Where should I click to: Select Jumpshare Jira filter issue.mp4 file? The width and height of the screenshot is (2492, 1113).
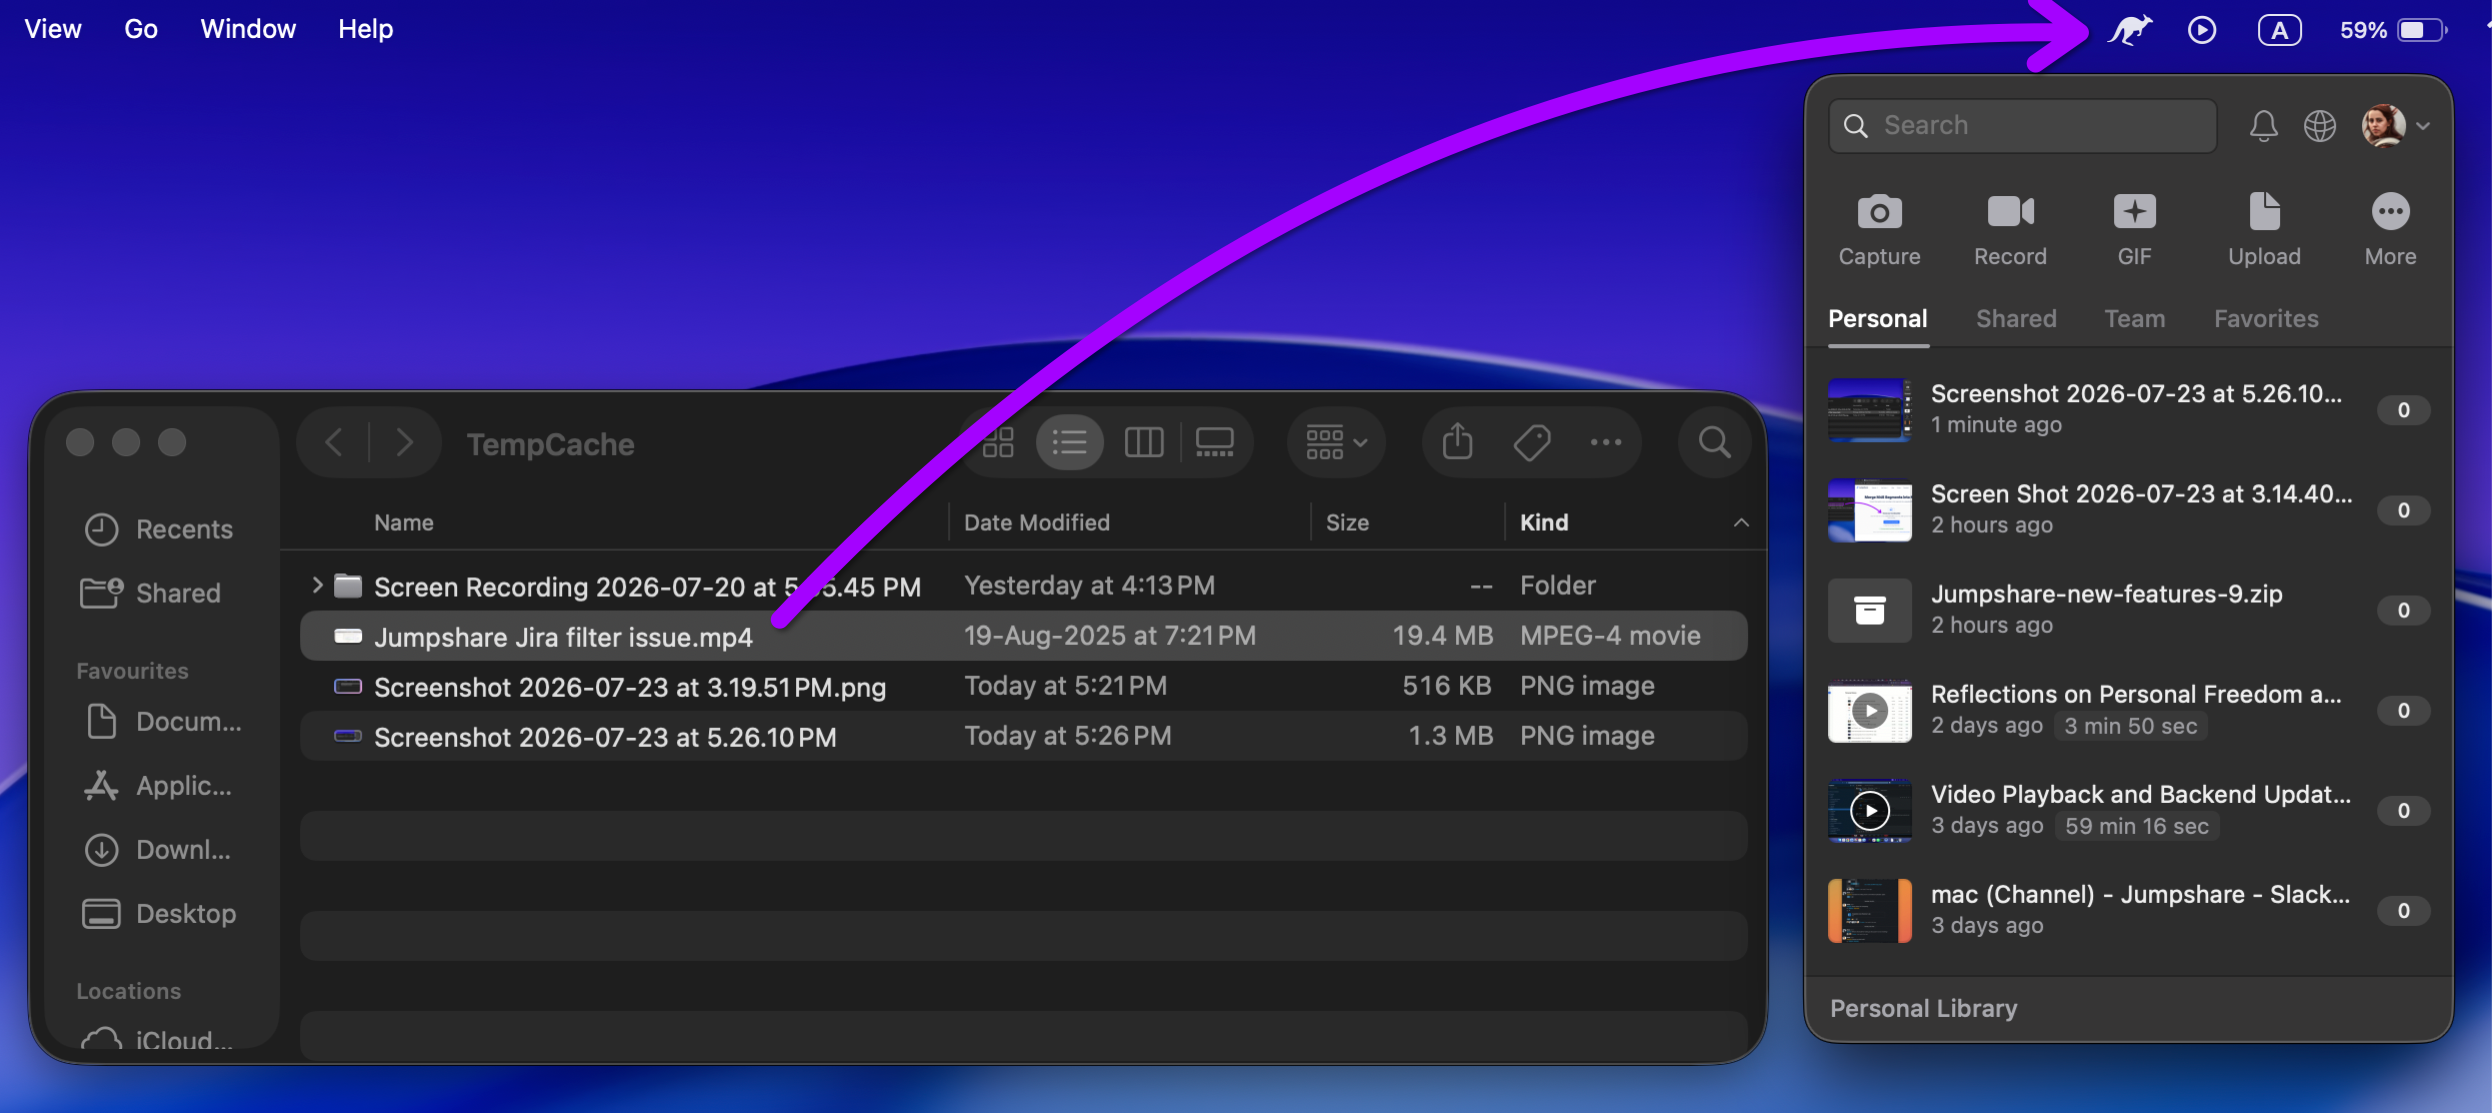point(1024,636)
